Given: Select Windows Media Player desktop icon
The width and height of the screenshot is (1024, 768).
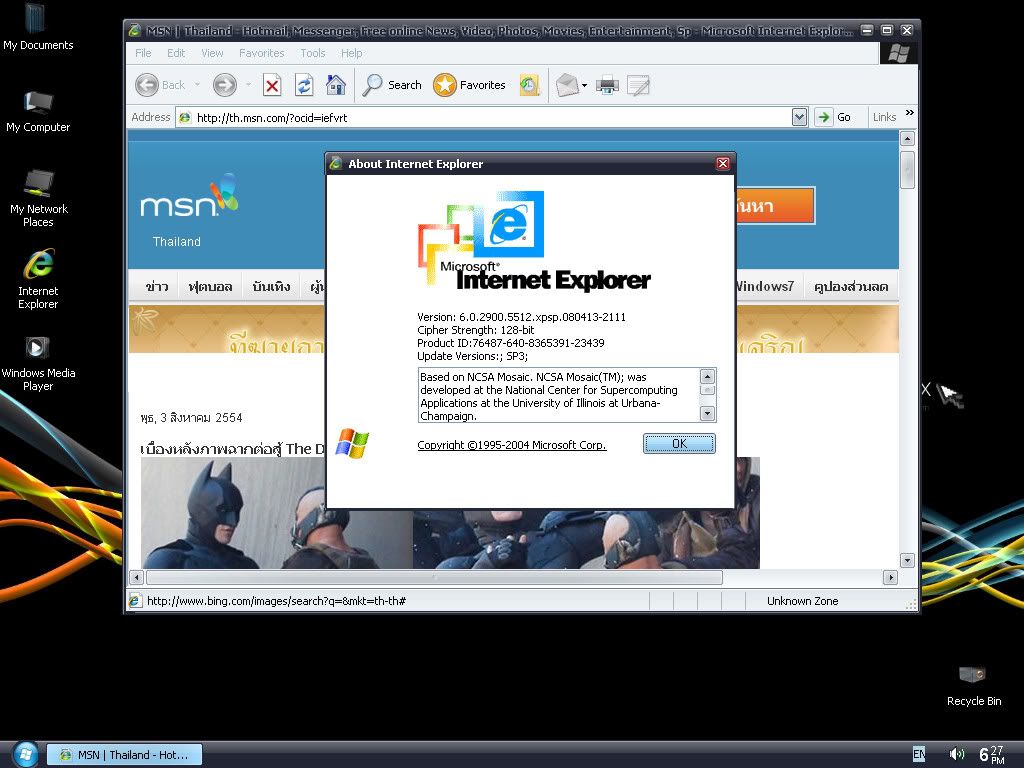Looking at the screenshot, I should 38,363.
